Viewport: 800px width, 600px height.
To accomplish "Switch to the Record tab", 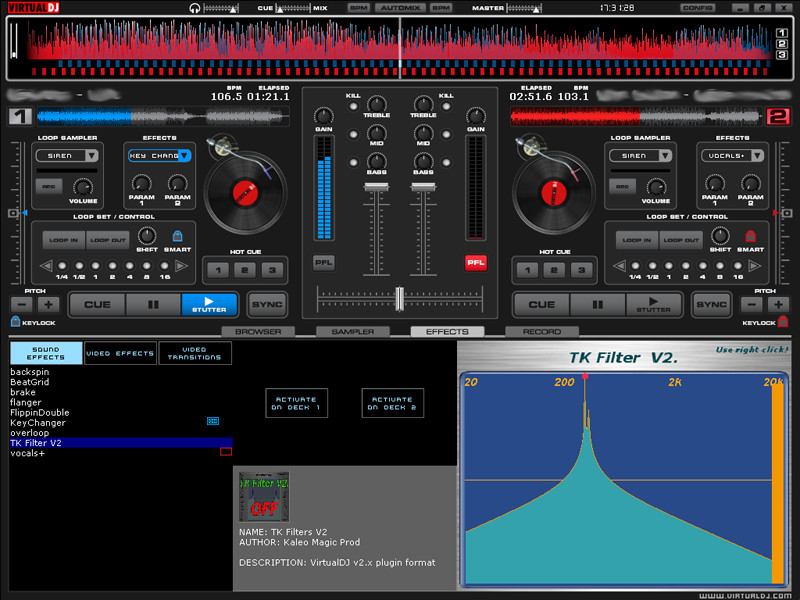I will click(x=542, y=332).
